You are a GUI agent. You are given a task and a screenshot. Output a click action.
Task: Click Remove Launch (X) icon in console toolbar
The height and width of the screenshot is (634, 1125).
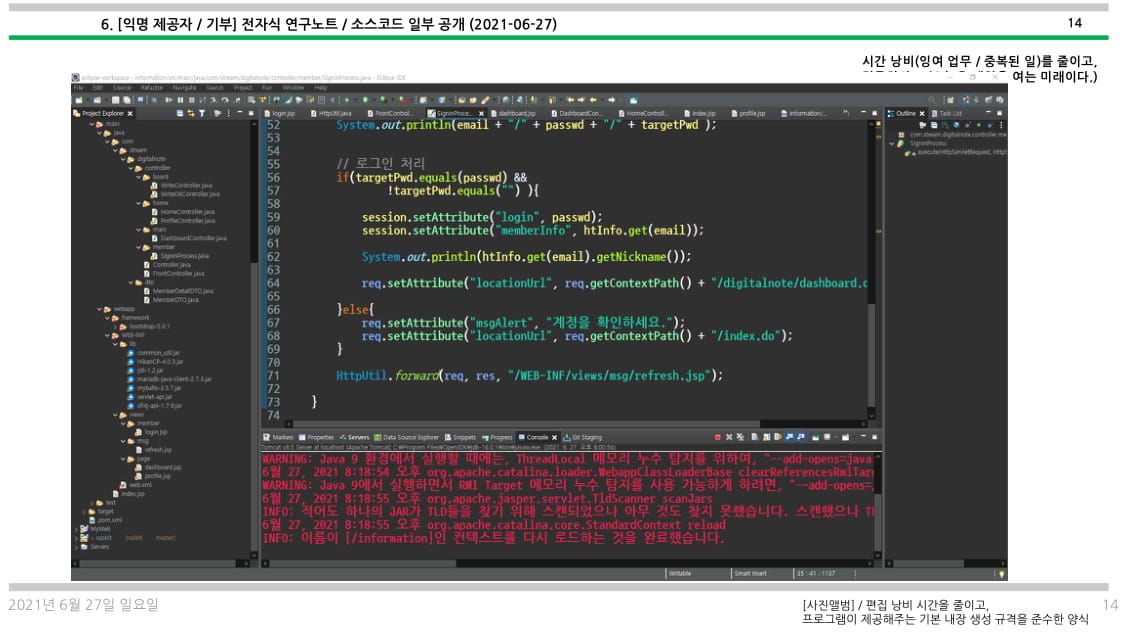729,437
